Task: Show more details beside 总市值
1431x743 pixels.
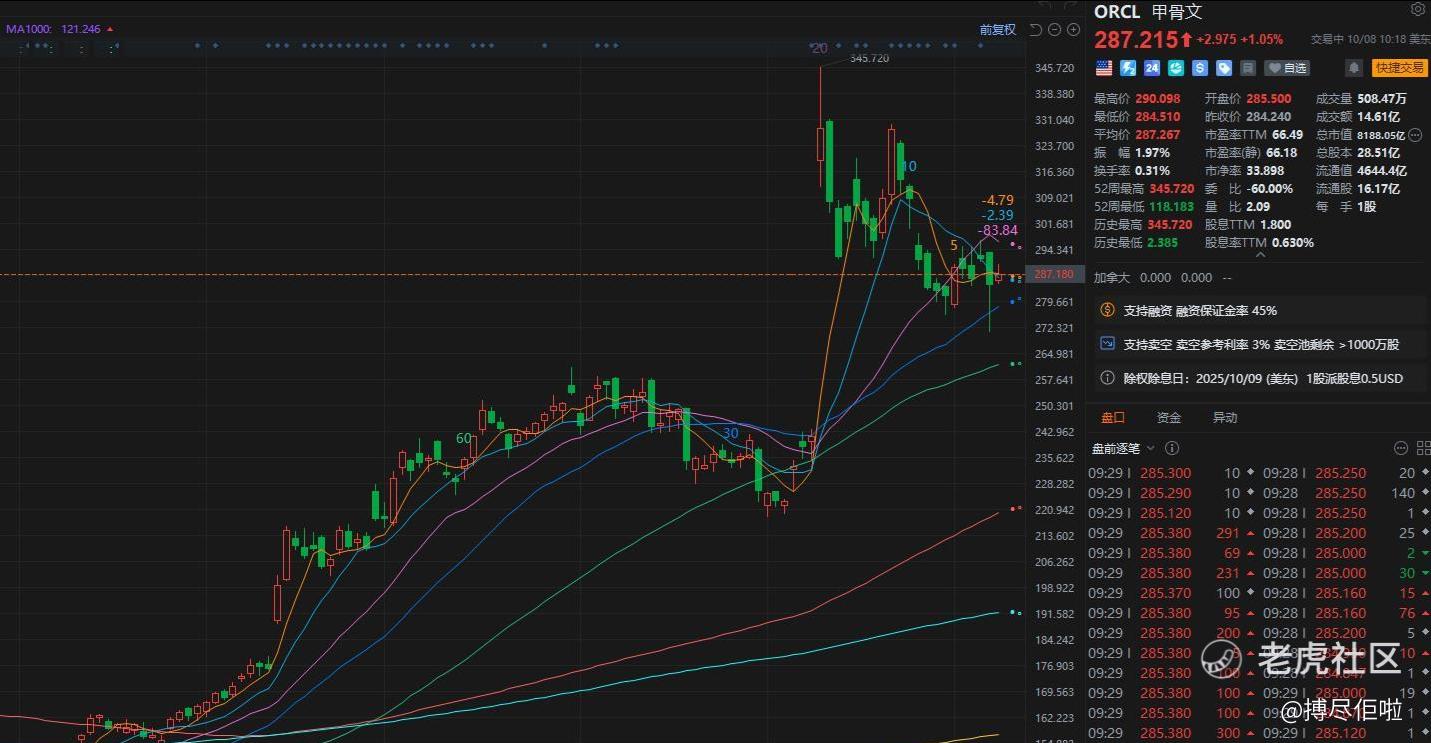Action: 1415,135
